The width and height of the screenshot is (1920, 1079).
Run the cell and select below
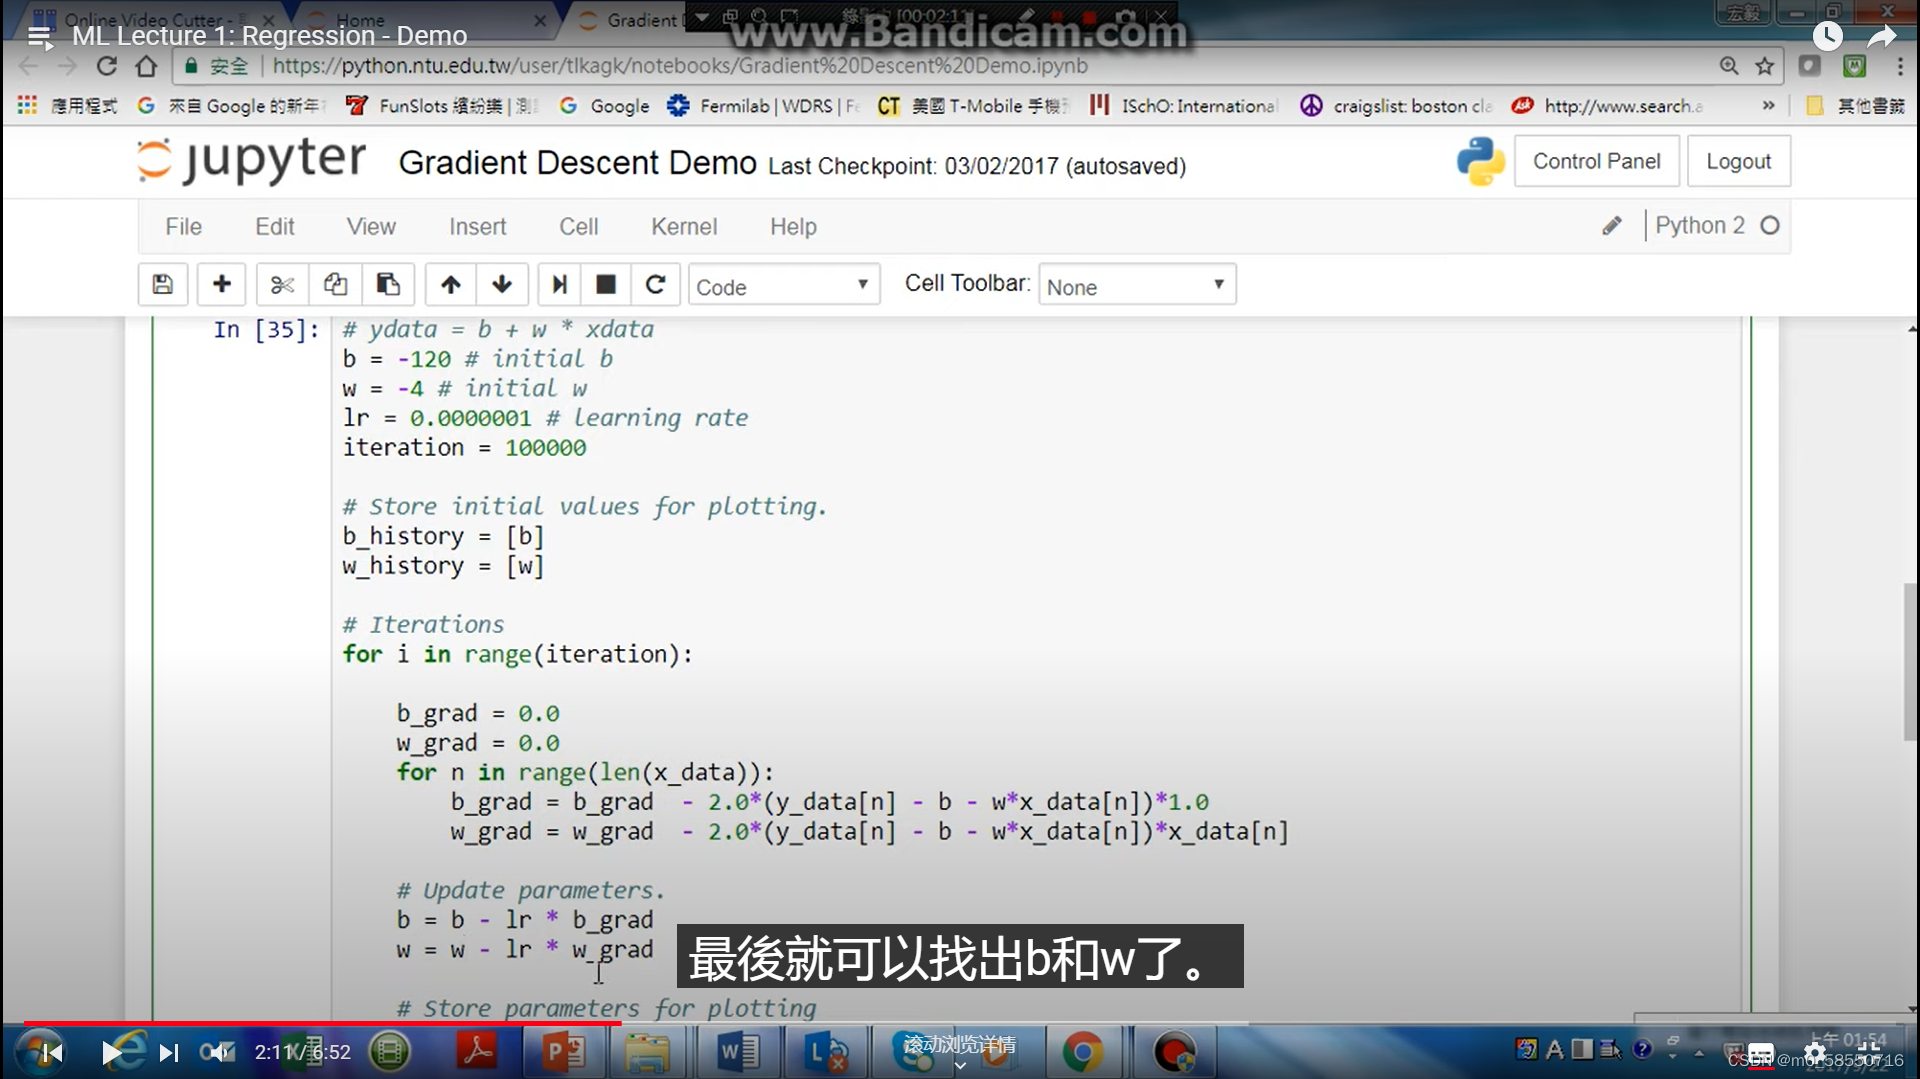point(560,285)
